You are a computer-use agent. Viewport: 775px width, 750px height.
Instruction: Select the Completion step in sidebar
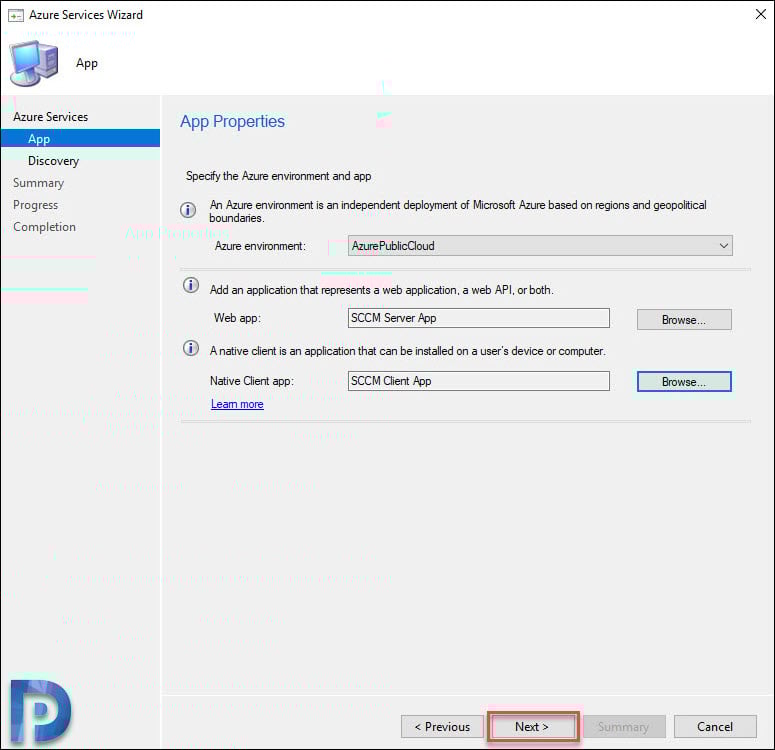coord(44,227)
